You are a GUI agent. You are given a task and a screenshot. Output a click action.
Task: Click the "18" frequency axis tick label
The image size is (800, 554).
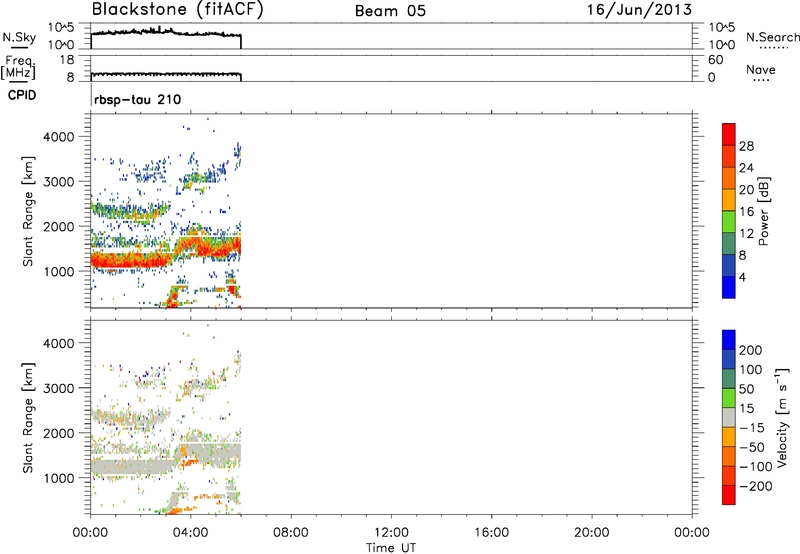(x=67, y=60)
